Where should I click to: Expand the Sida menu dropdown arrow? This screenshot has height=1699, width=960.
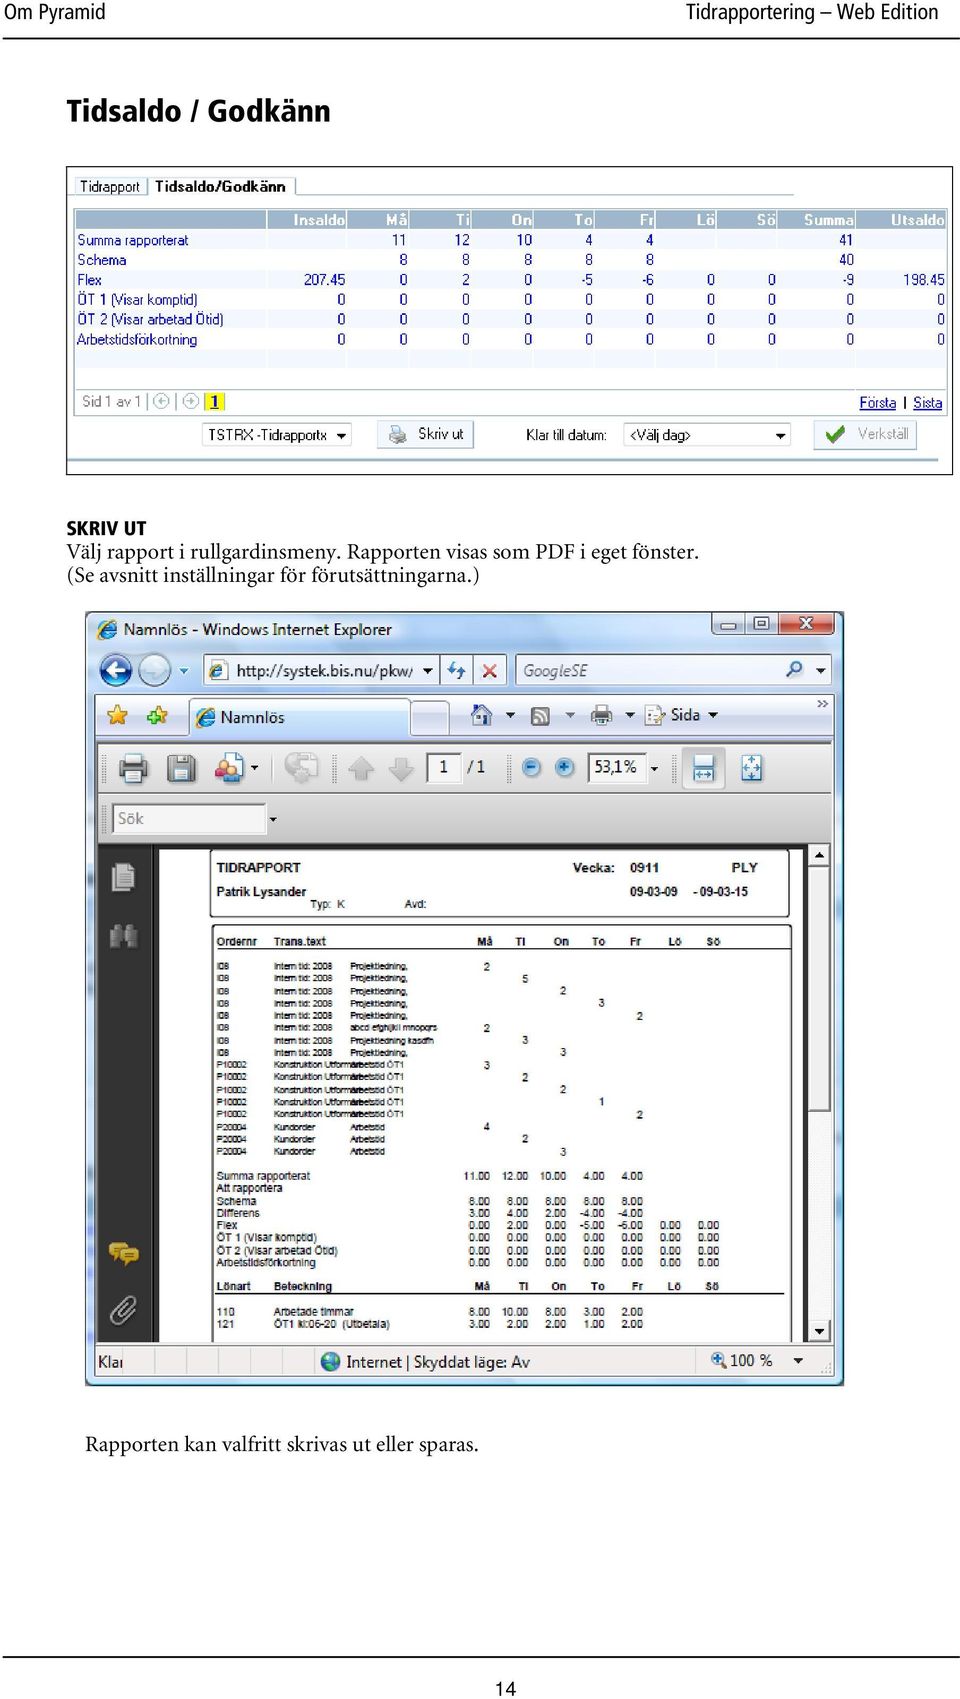(713, 715)
